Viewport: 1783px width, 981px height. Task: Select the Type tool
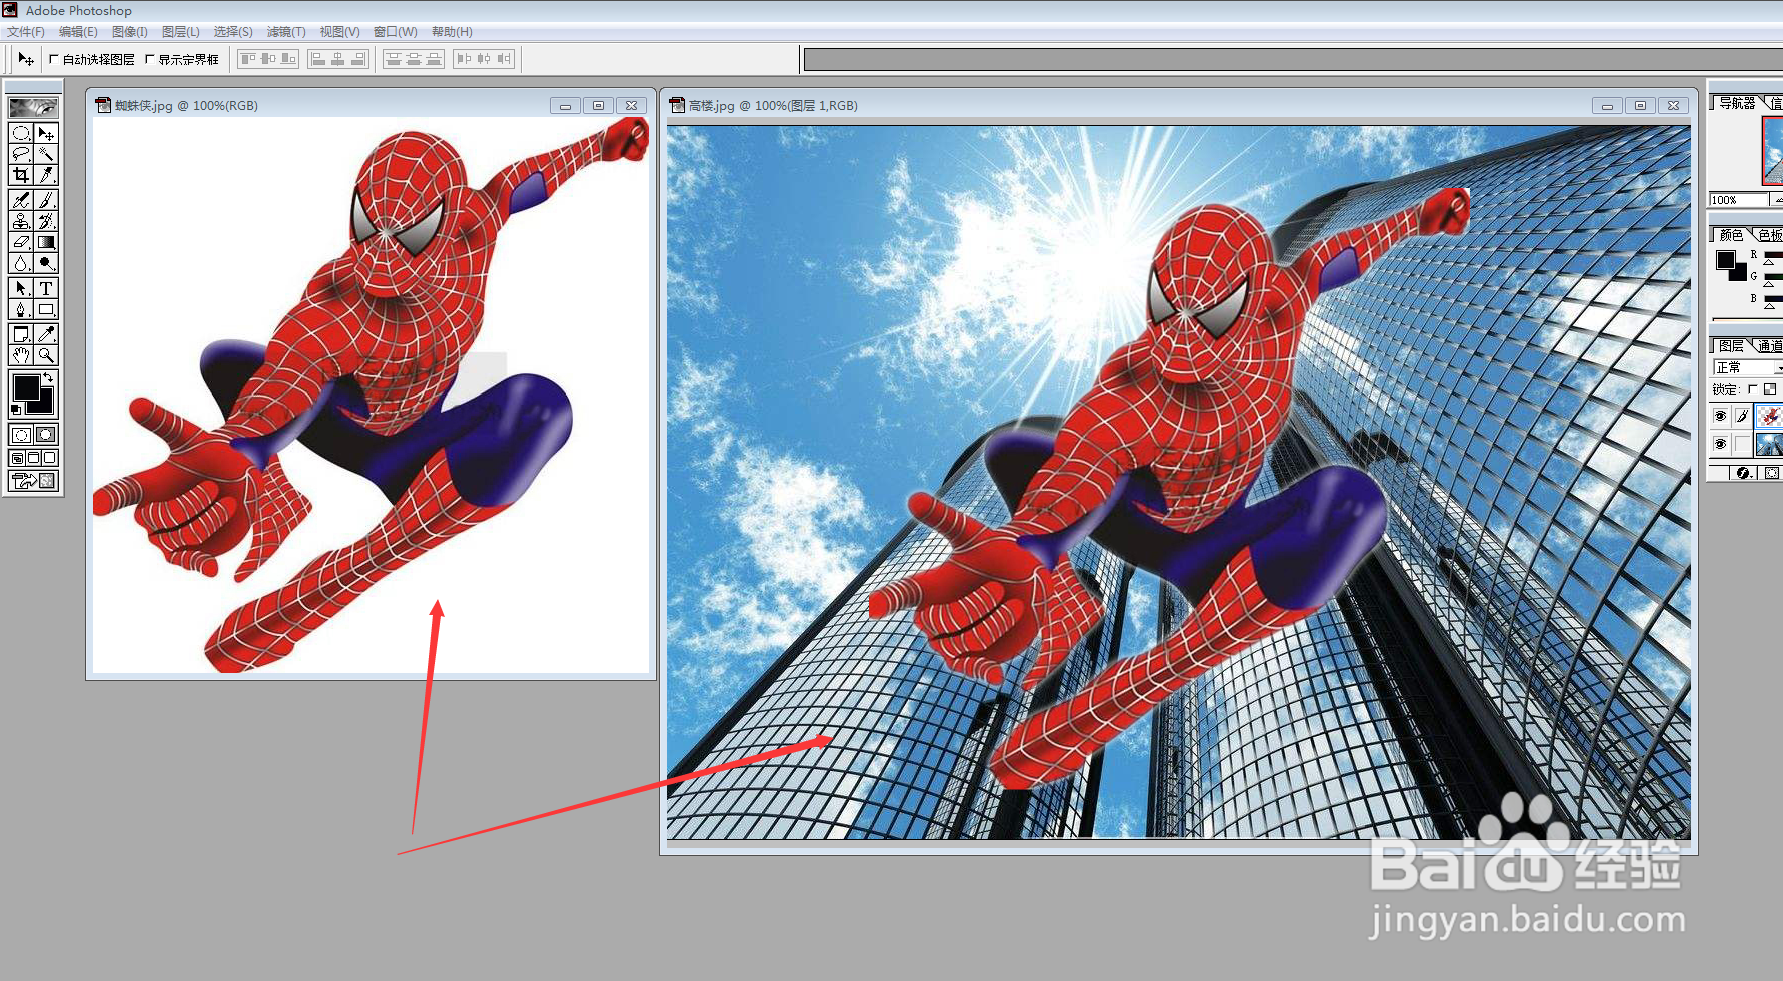[46, 288]
